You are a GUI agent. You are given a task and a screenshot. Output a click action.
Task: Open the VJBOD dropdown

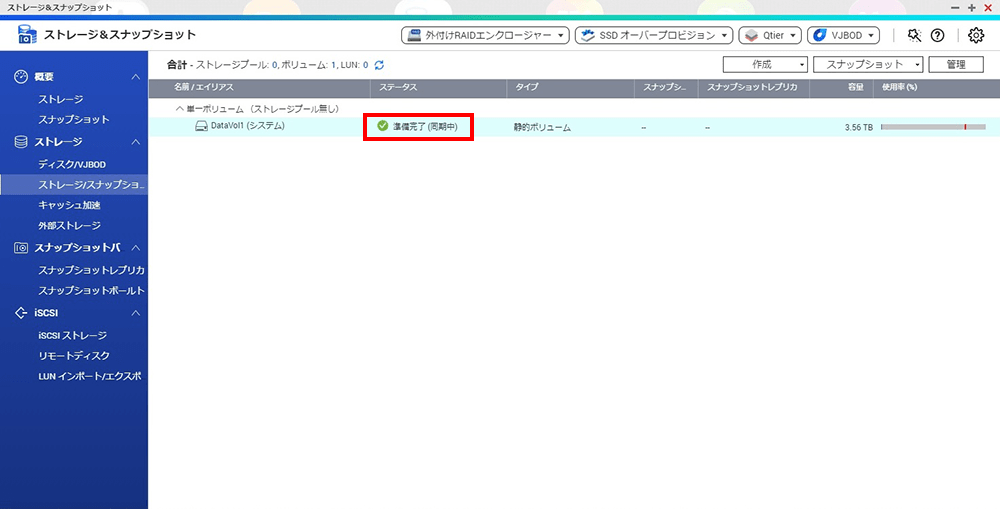(843, 35)
